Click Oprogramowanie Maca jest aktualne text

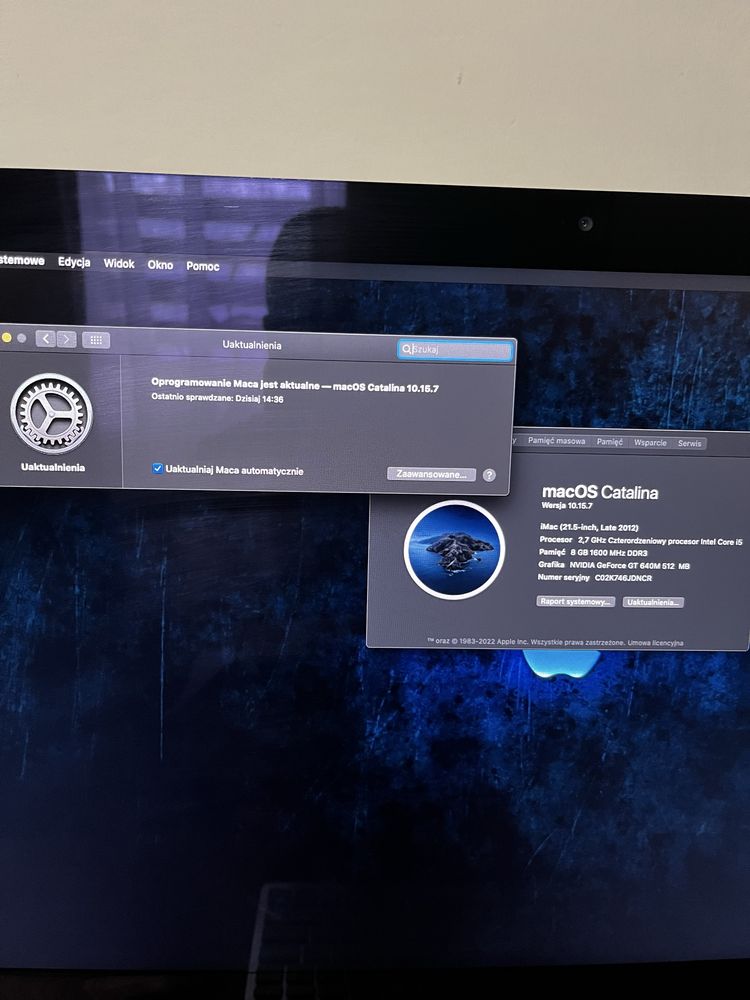click(235, 384)
